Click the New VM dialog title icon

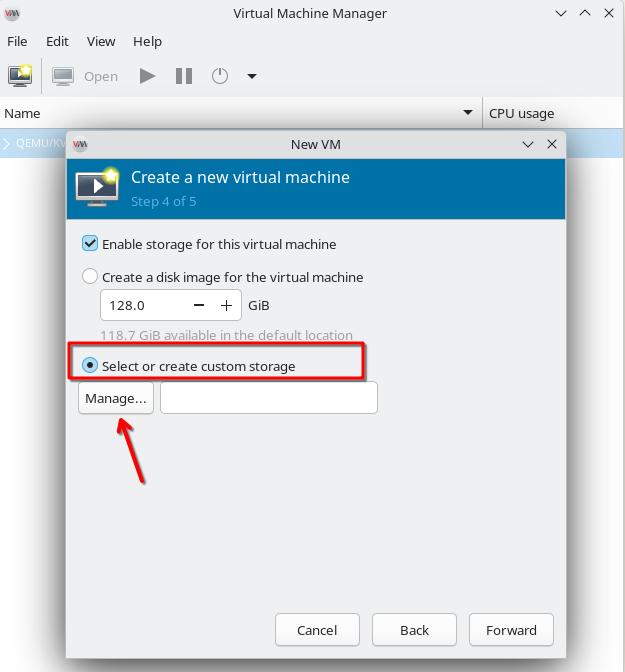coord(80,144)
